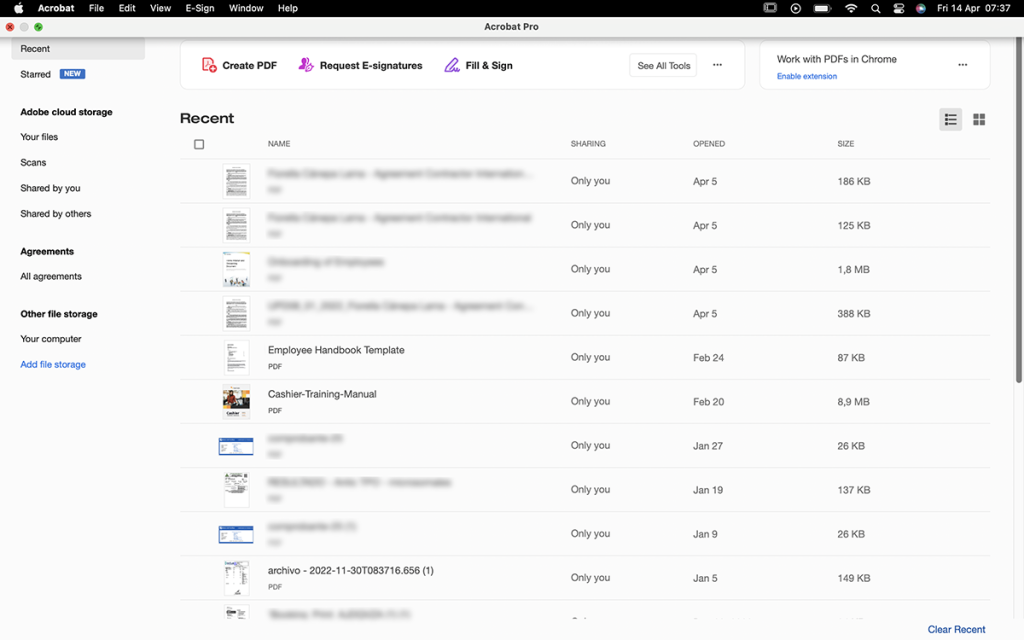This screenshot has width=1024, height=640.
Task: Click the Create PDF tool icon
Action: [x=209, y=65]
